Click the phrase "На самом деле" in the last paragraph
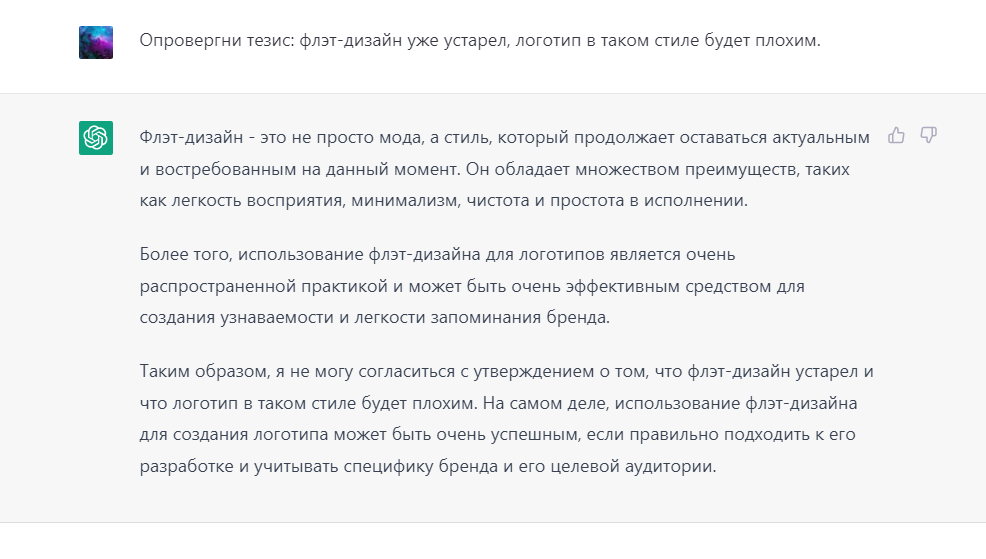The image size is (986, 559). pyautogui.click(x=545, y=403)
